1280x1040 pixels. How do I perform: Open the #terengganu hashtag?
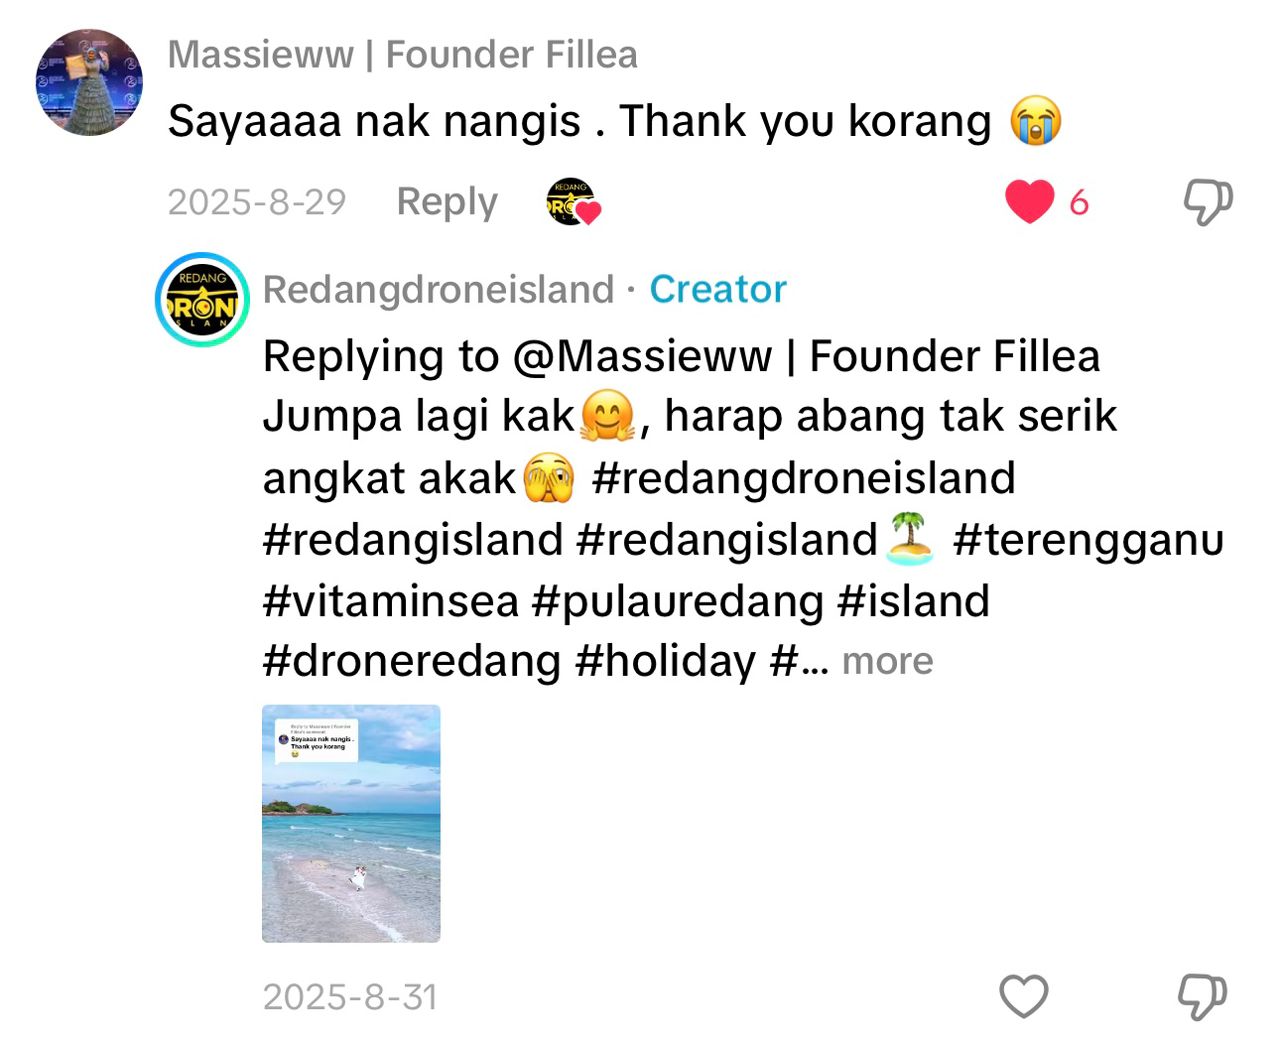pos(1089,540)
